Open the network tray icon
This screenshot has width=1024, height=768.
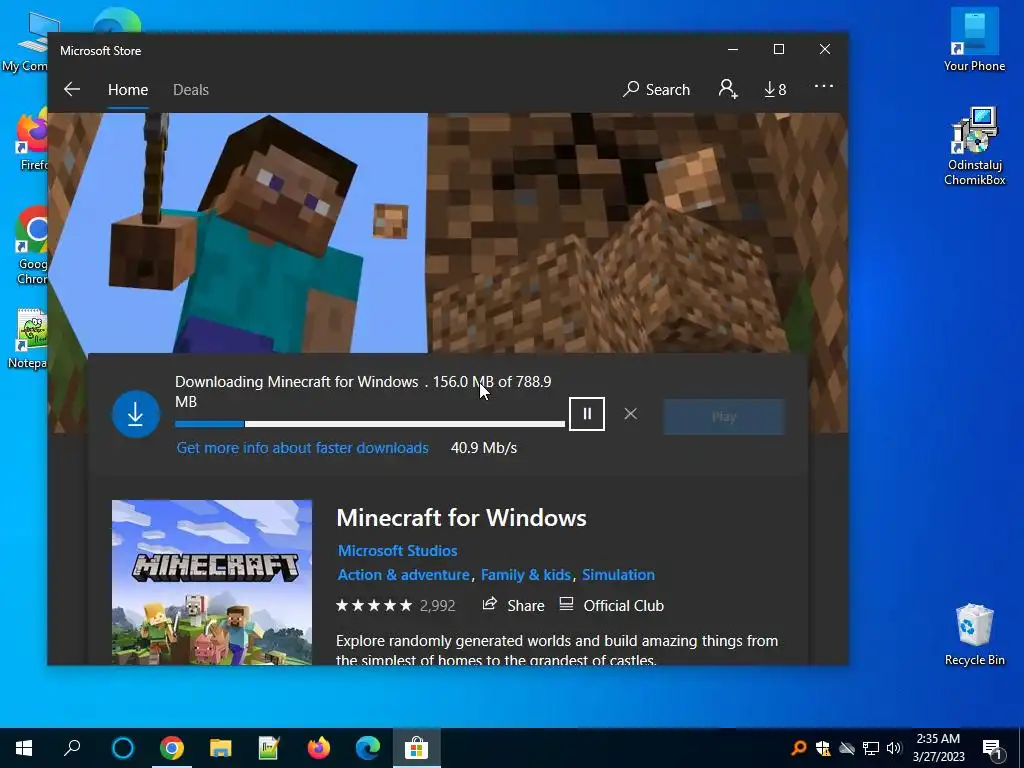pos(871,748)
